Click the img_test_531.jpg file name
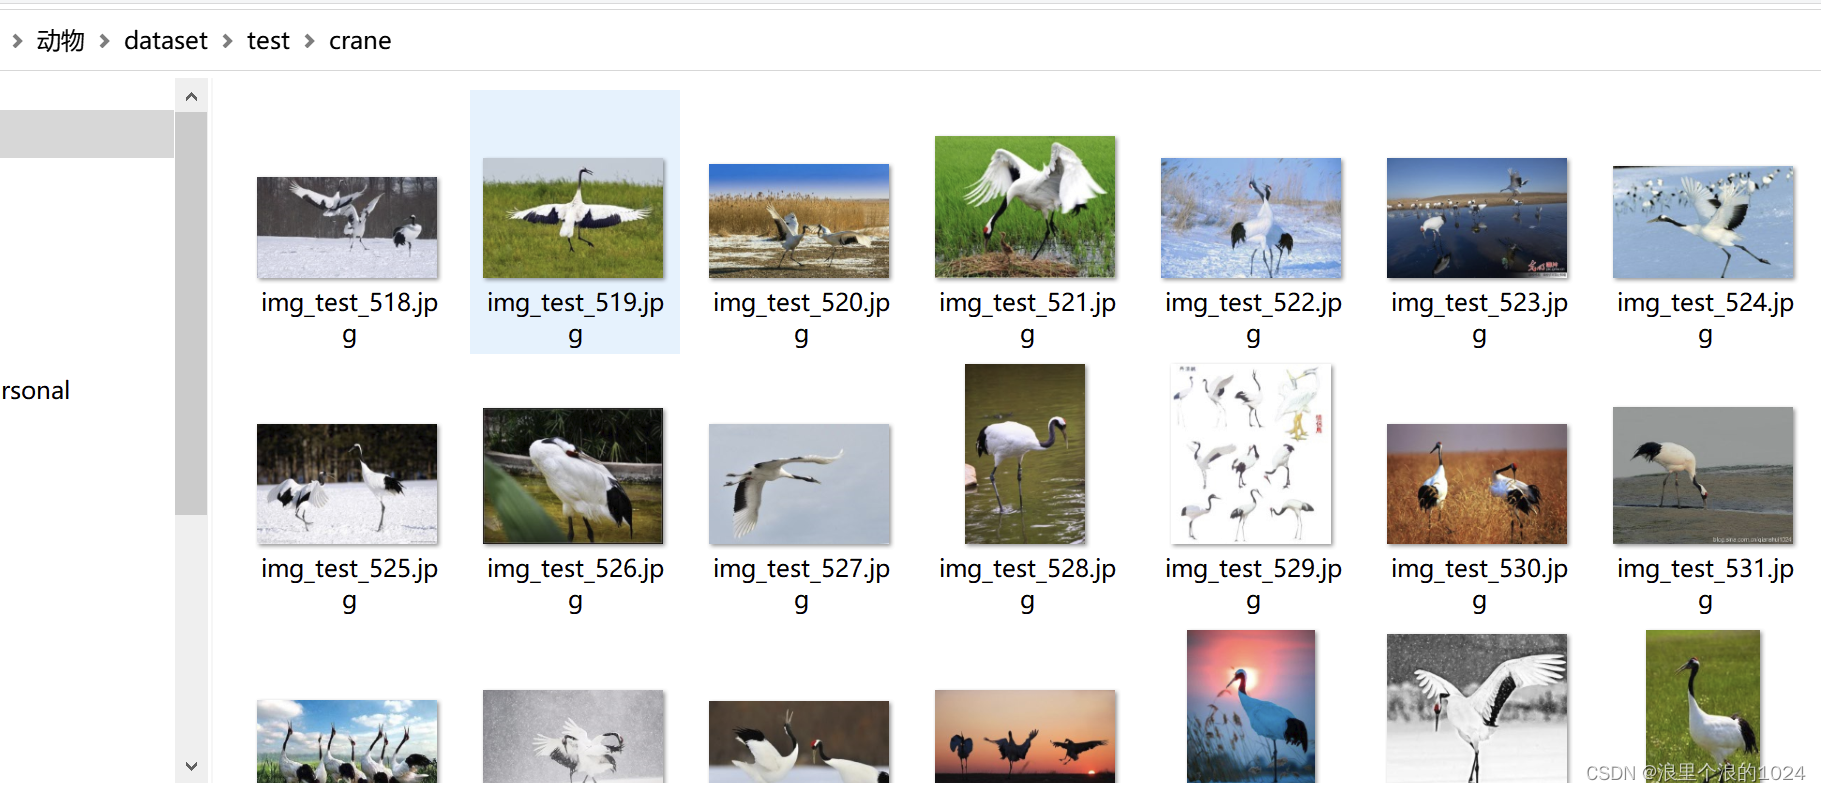 (1705, 584)
